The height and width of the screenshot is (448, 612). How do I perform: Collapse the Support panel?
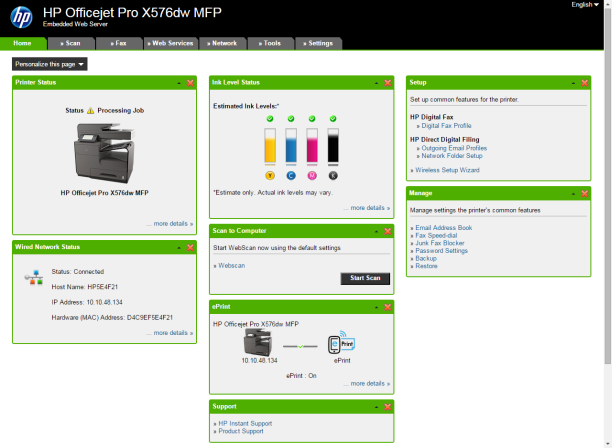pos(377,407)
